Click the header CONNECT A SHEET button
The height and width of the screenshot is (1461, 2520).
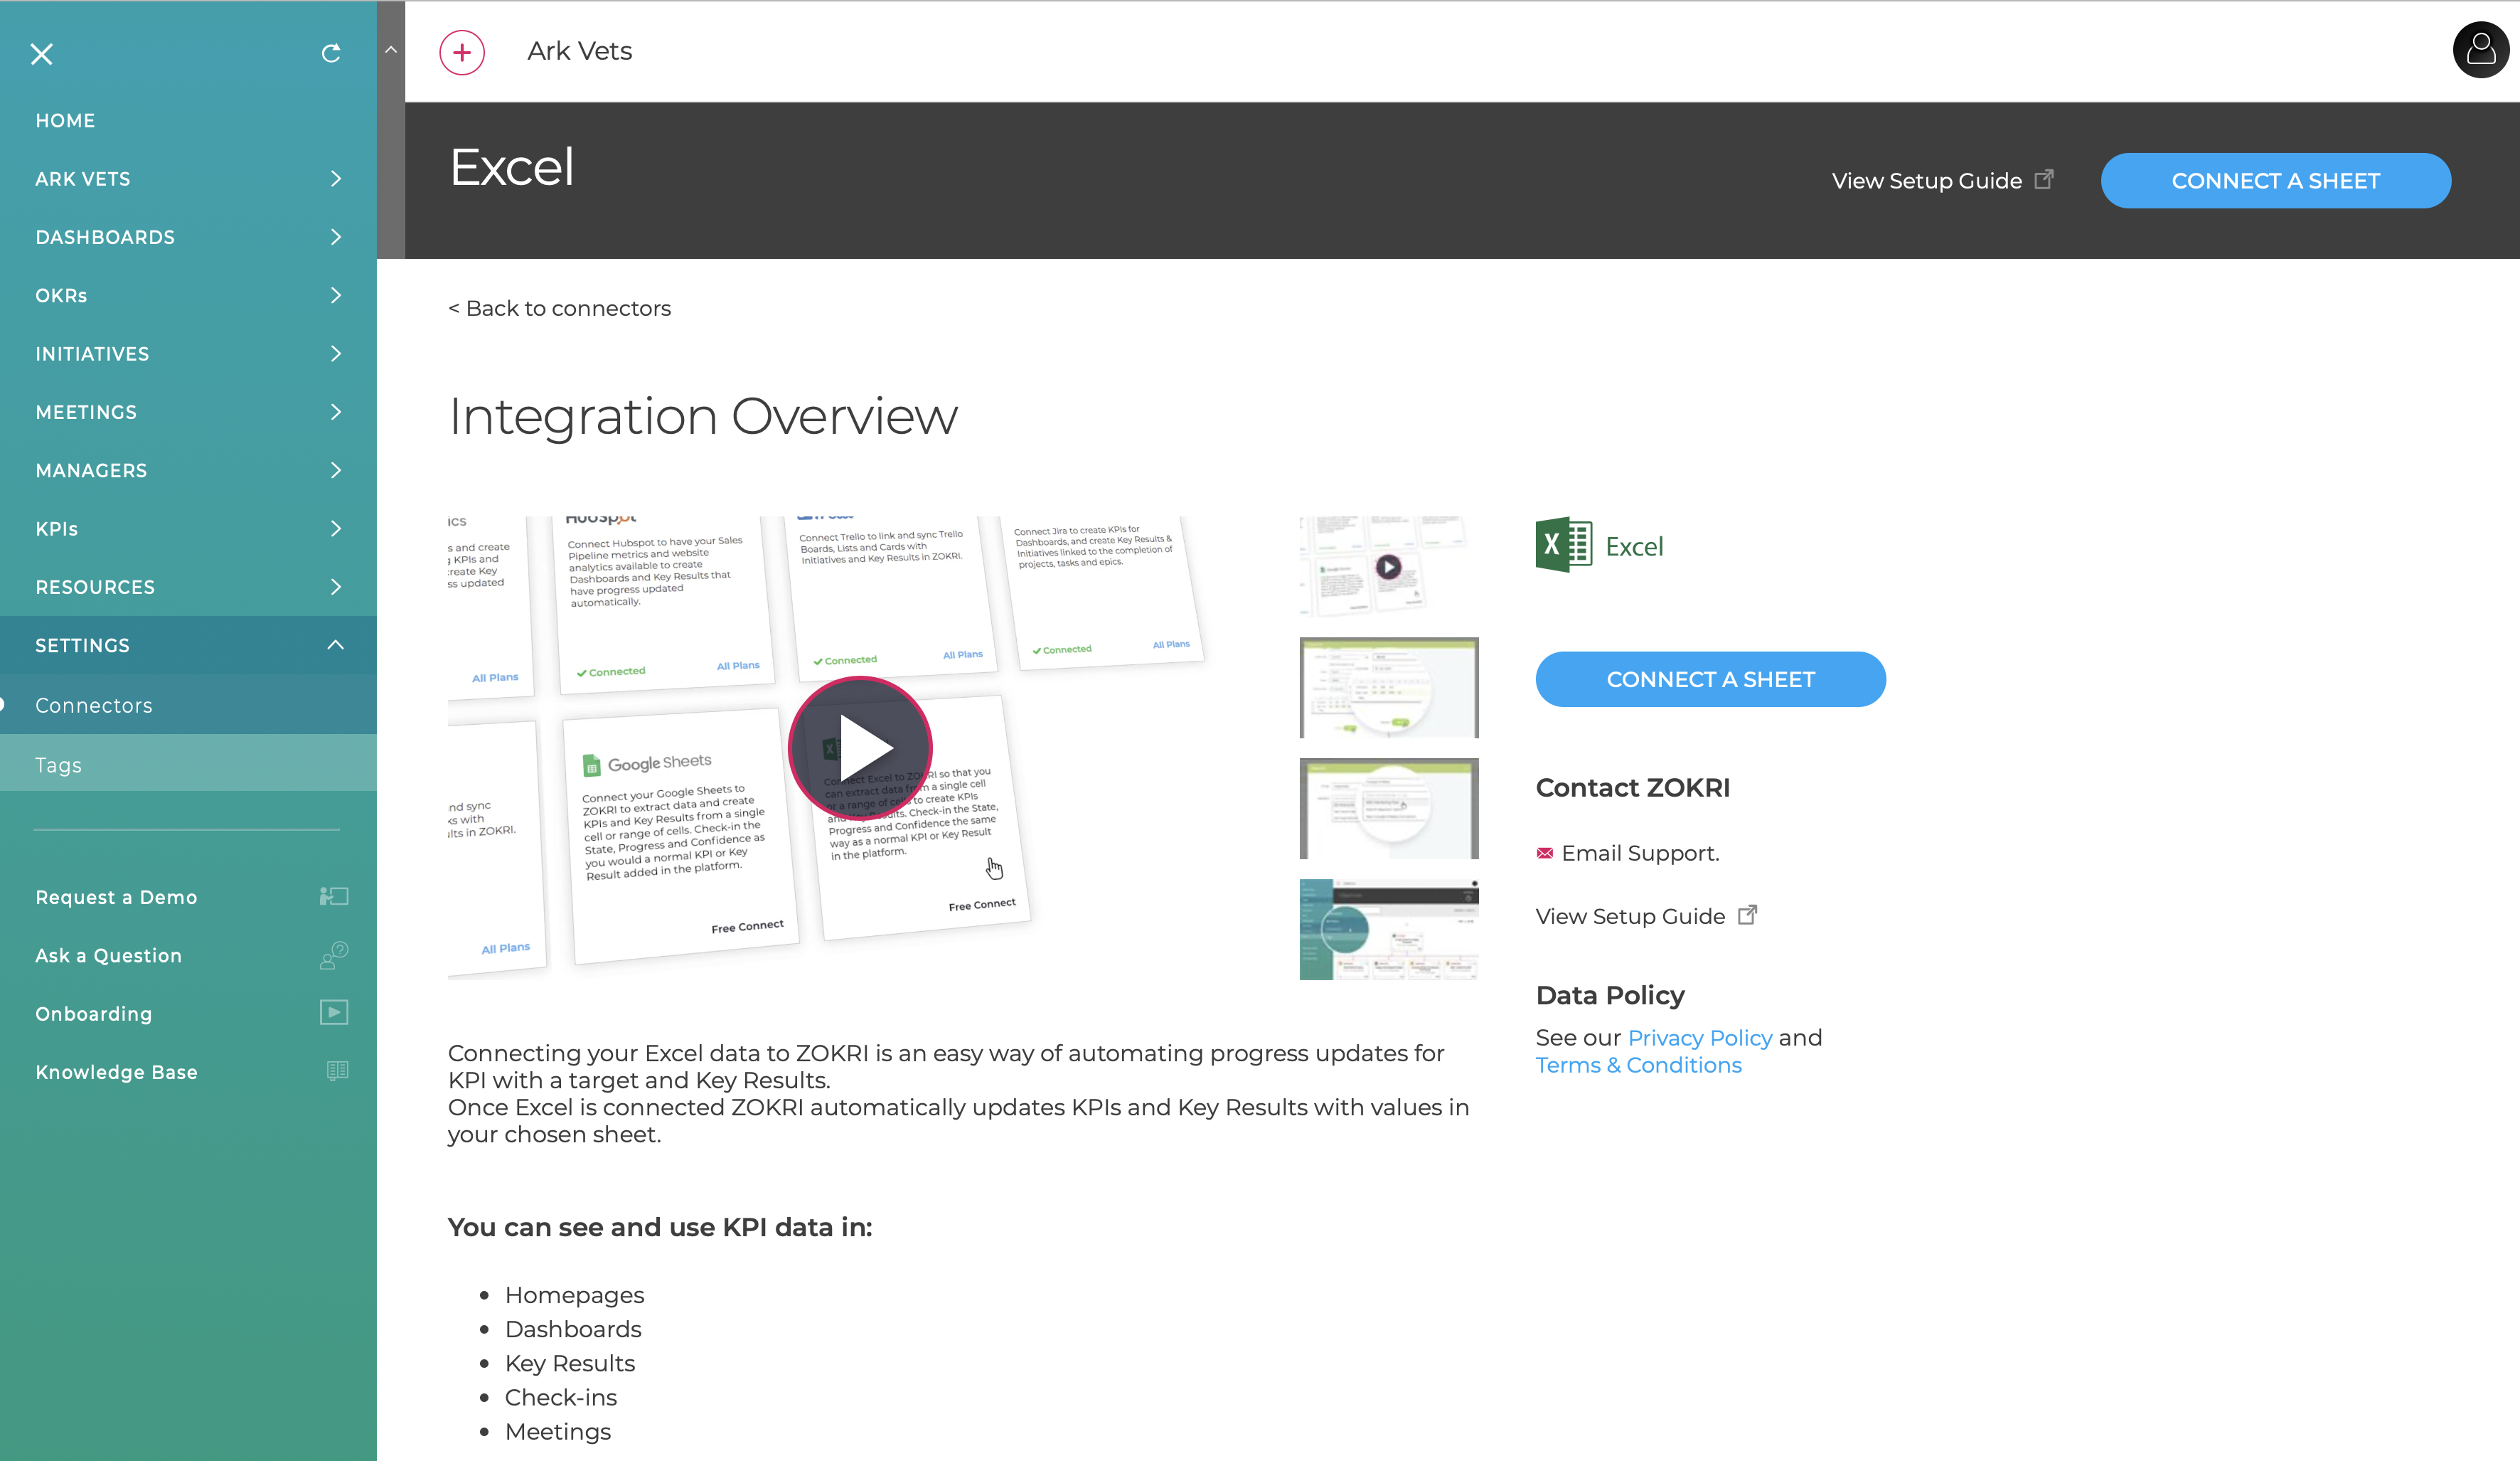2275,180
